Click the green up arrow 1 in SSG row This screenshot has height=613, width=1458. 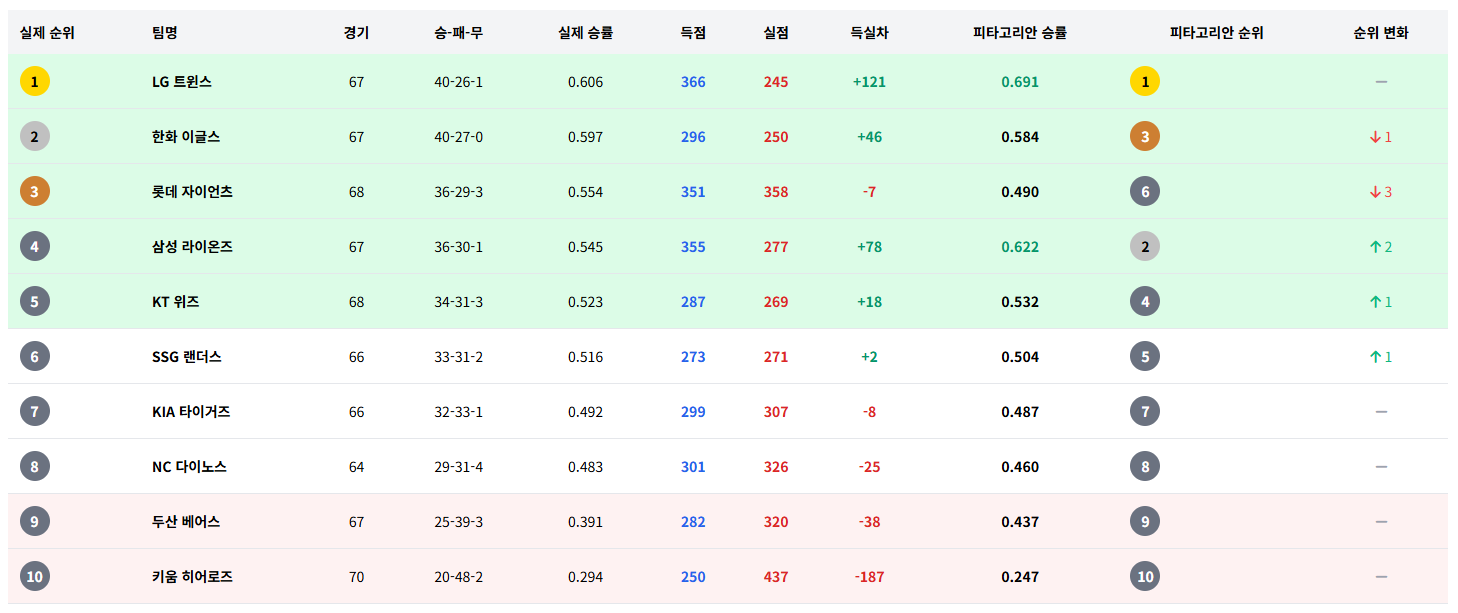click(1381, 357)
